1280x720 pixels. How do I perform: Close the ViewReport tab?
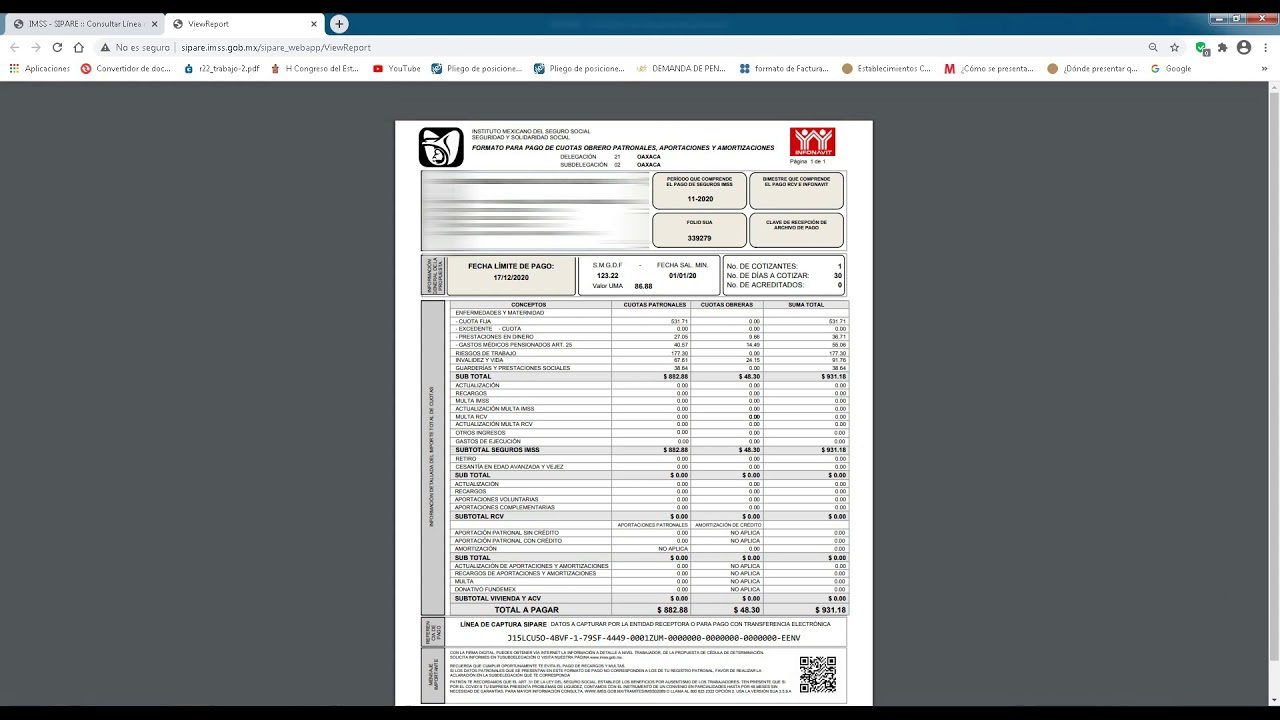click(314, 24)
